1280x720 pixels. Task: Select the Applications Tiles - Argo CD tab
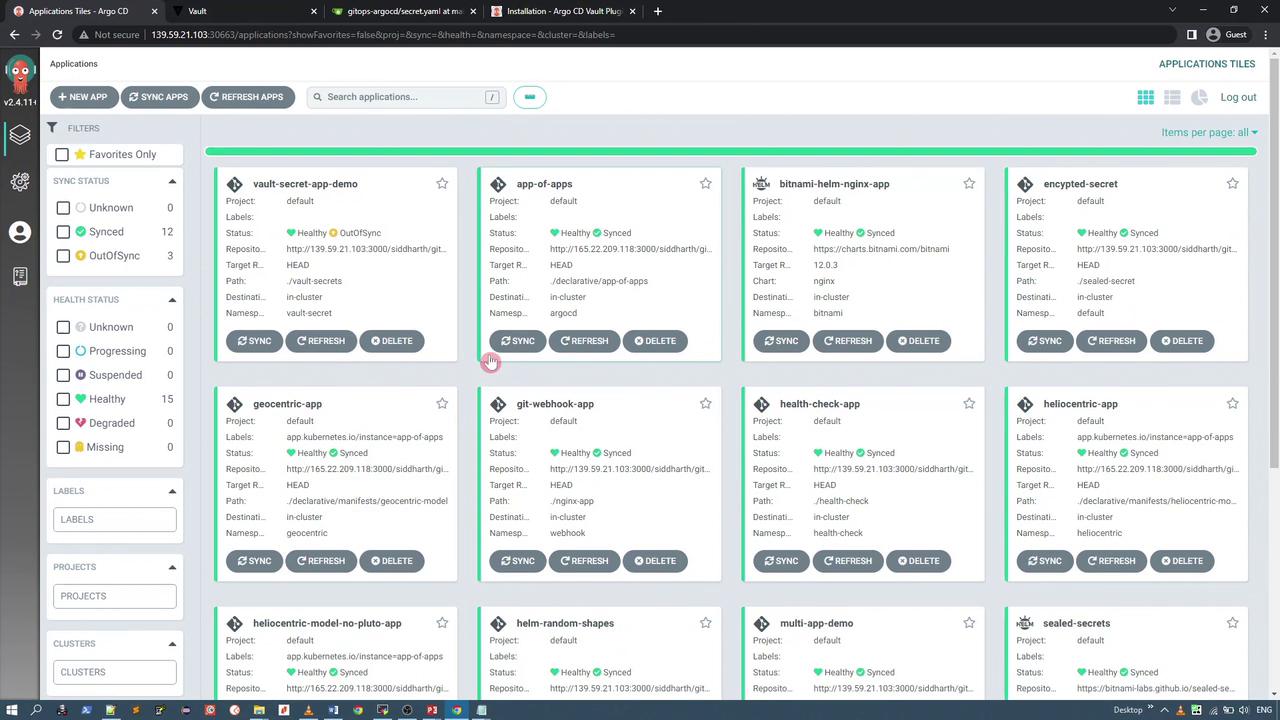[x=83, y=11]
